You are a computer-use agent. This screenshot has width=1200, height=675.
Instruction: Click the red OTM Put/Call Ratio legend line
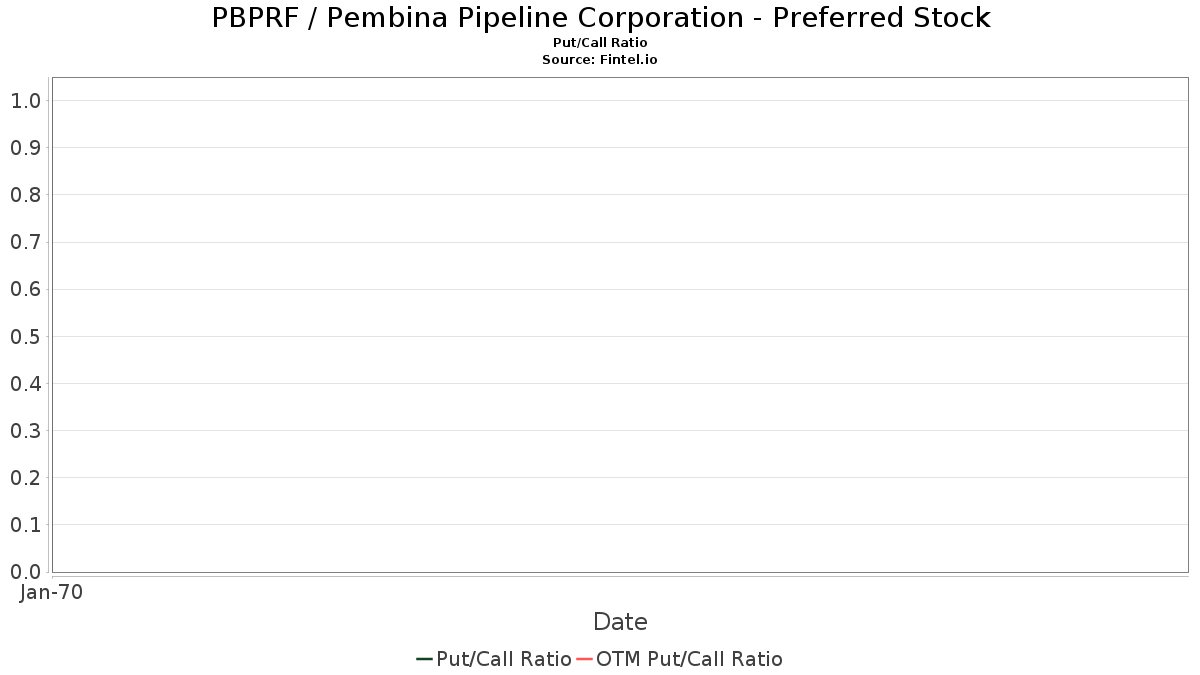(x=585, y=659)
